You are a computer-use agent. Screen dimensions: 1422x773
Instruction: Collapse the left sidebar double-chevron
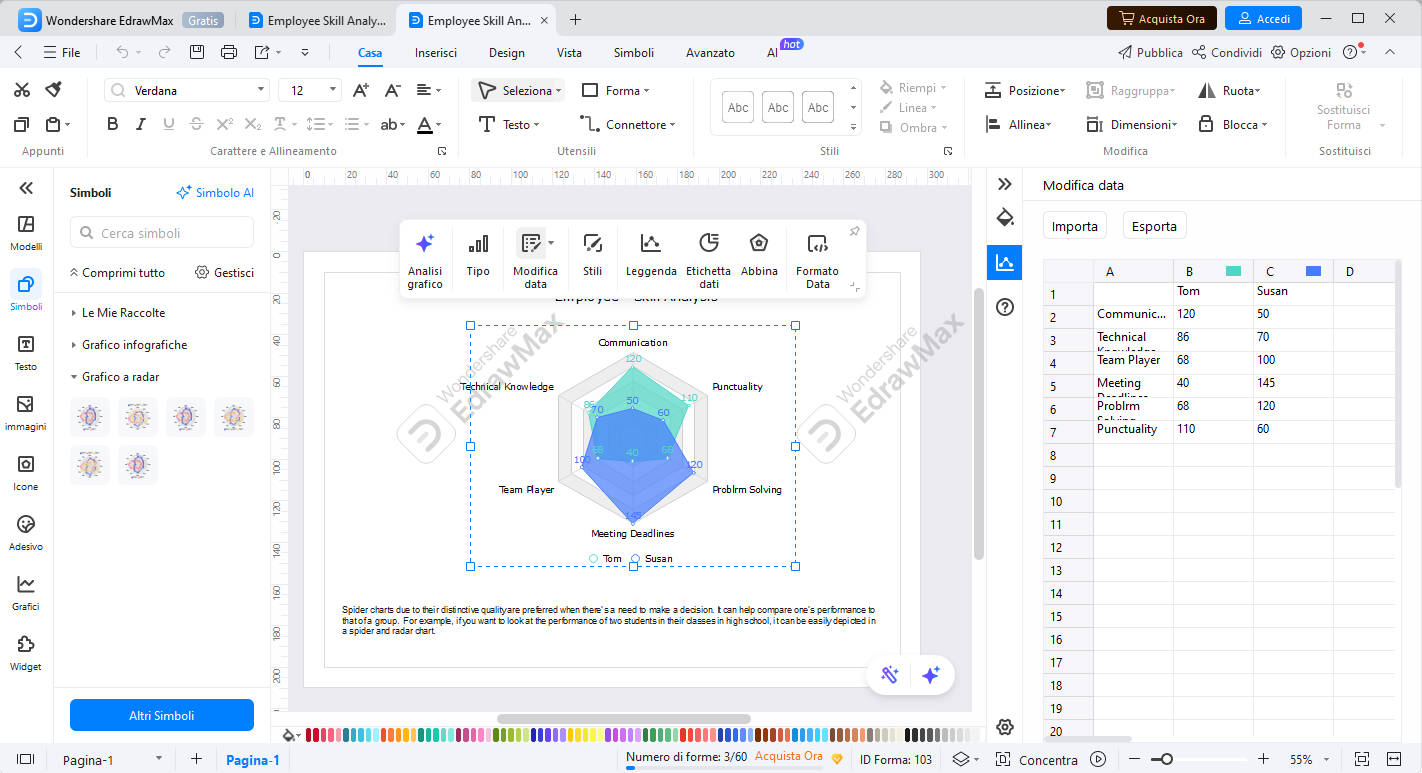point(26,187)
